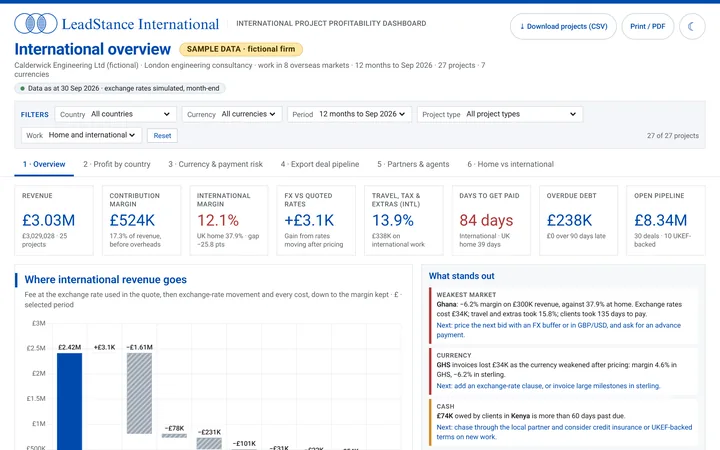Click the −£101K chart label
The width and height of the screenshot is (720, 450).
click(x=244, y=443)
